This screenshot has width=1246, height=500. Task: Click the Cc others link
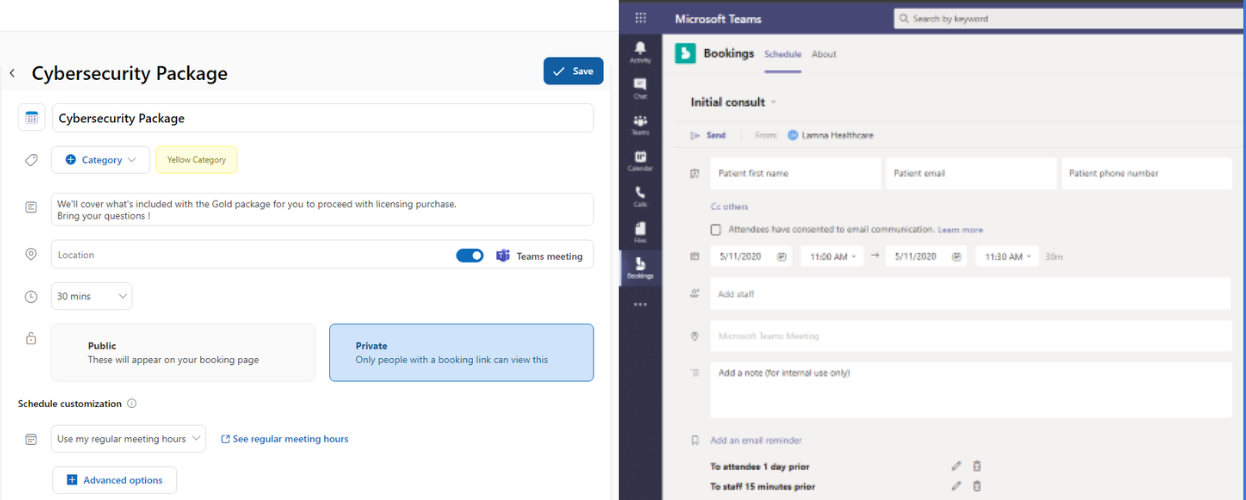(729, 207)
